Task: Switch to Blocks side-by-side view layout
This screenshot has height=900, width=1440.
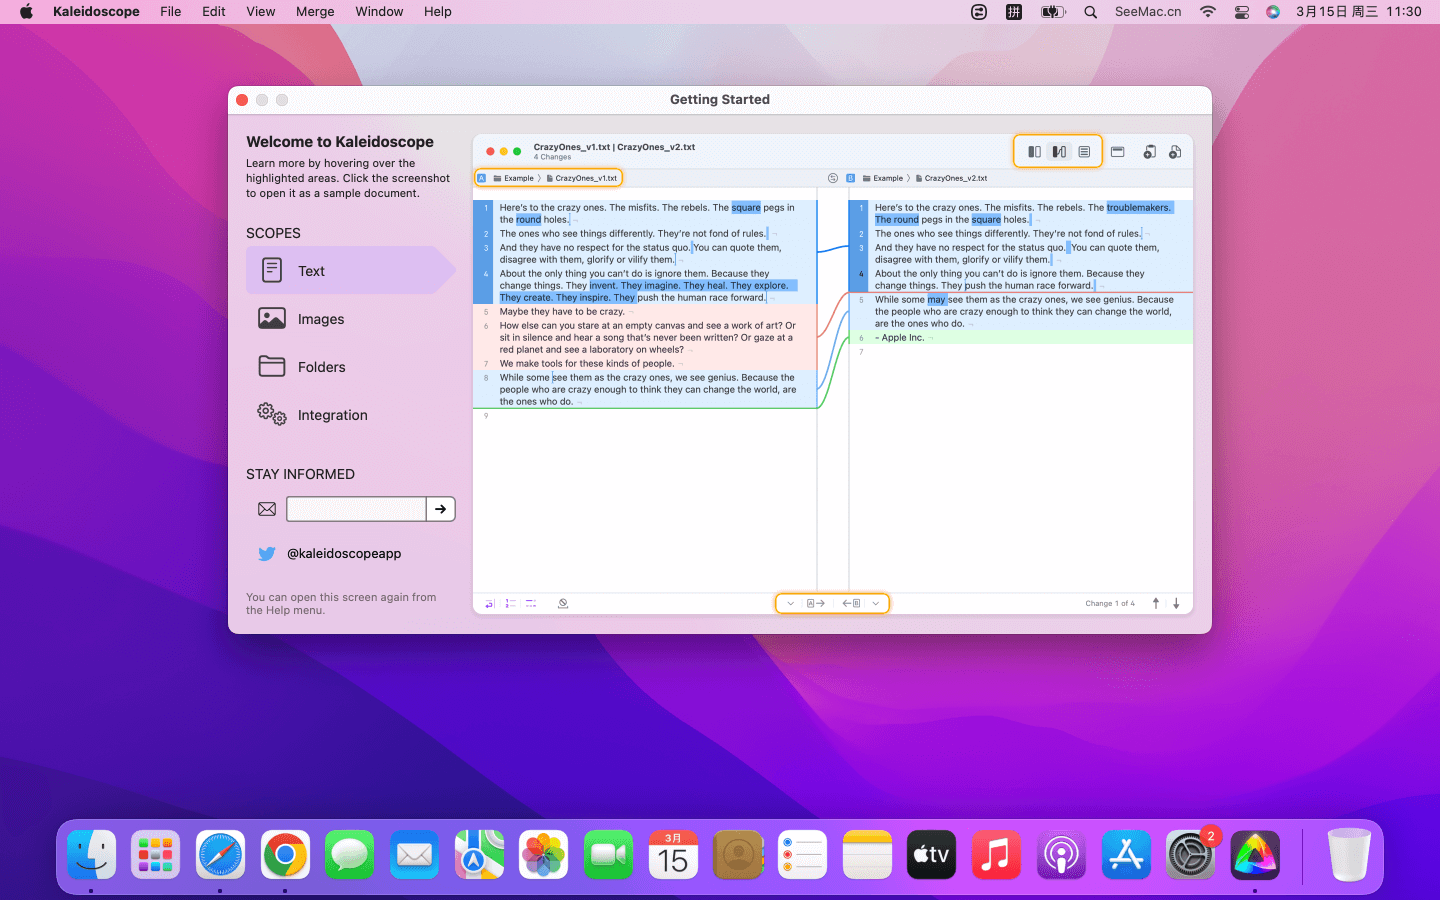Action: coord(1034,152)
